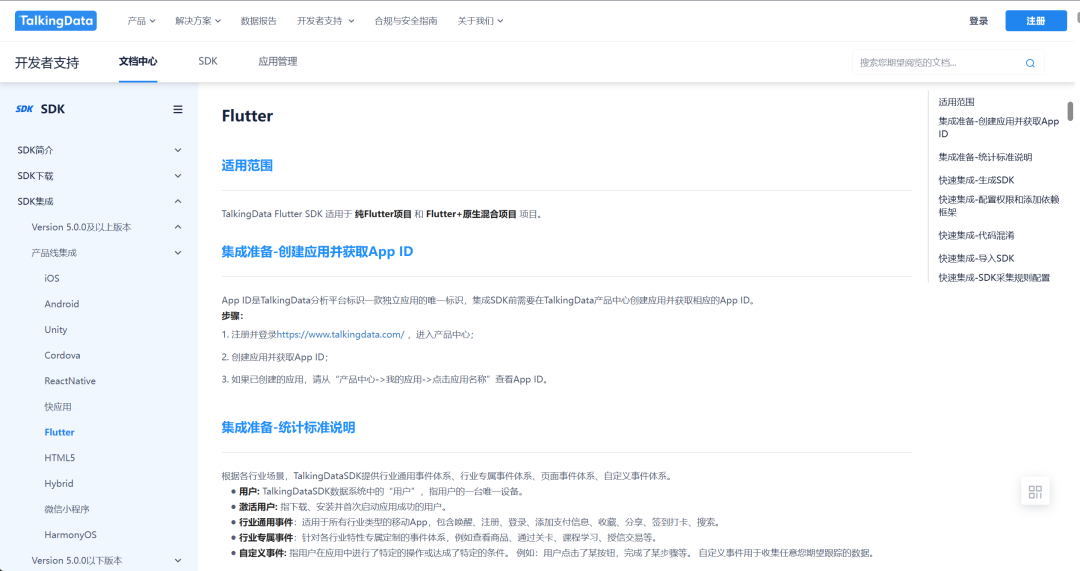Jump to 快速集成-代码混淆 outline entry
This screenshot has width=1080, height=571.
[976, 235]
